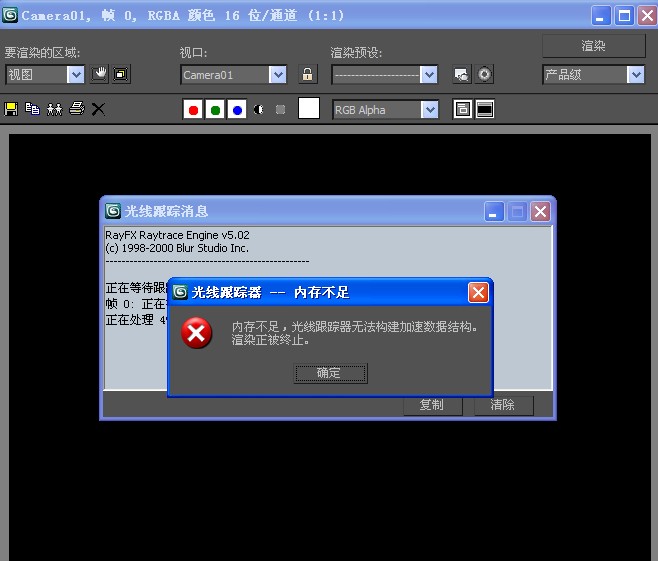658x561 pixels.
Task: Click the 光线跟踪消息 window title icon
Action: tap(113, 211)
